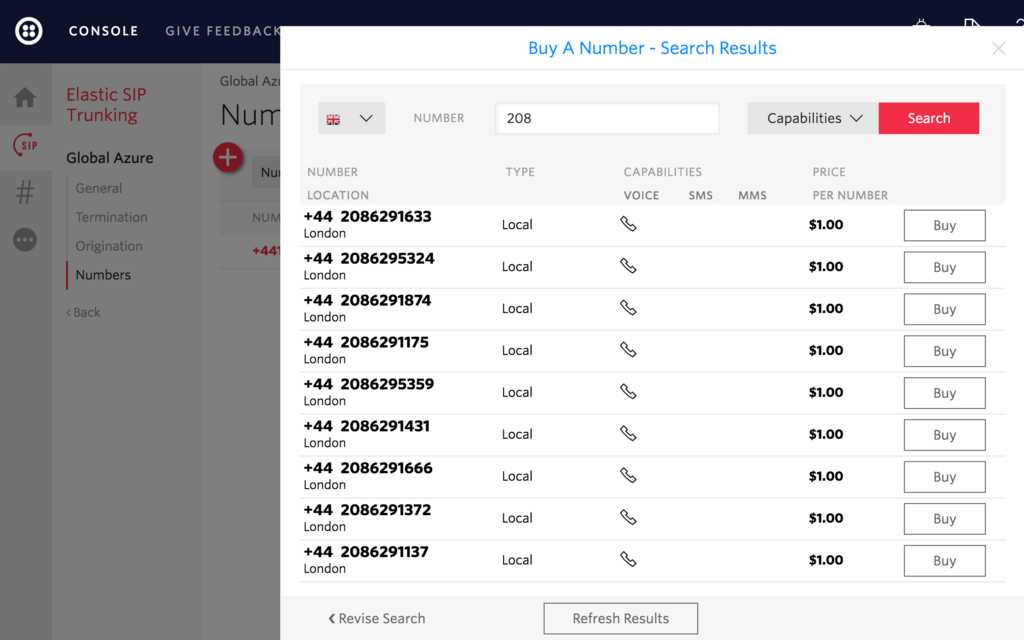Image resolution: width=1024 pixels, height=640 pixels.
Task: Select the SIP trunking sidebar icon
Action: click(x=25, y=144)
